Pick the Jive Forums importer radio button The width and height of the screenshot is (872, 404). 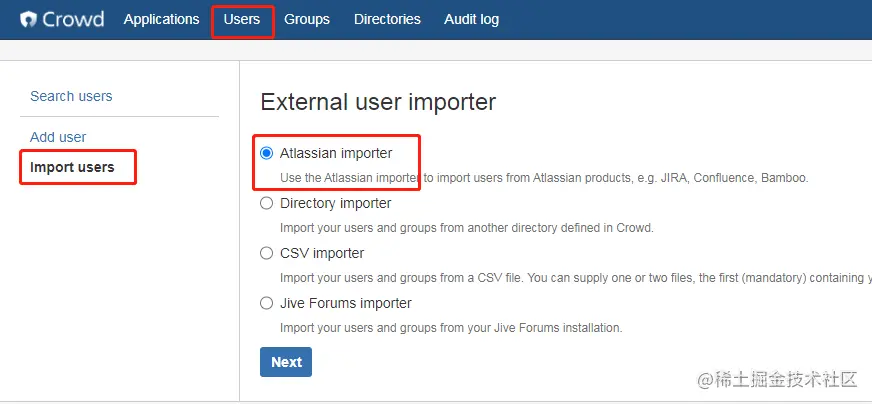tap(266, 303)
